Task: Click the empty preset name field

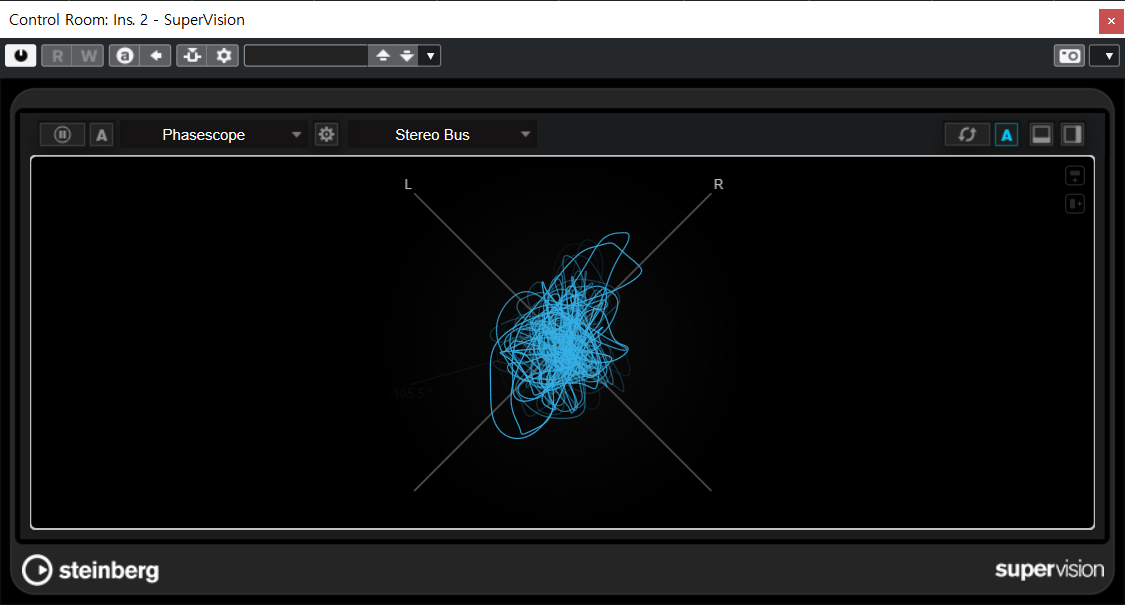Action: point(306,56)
